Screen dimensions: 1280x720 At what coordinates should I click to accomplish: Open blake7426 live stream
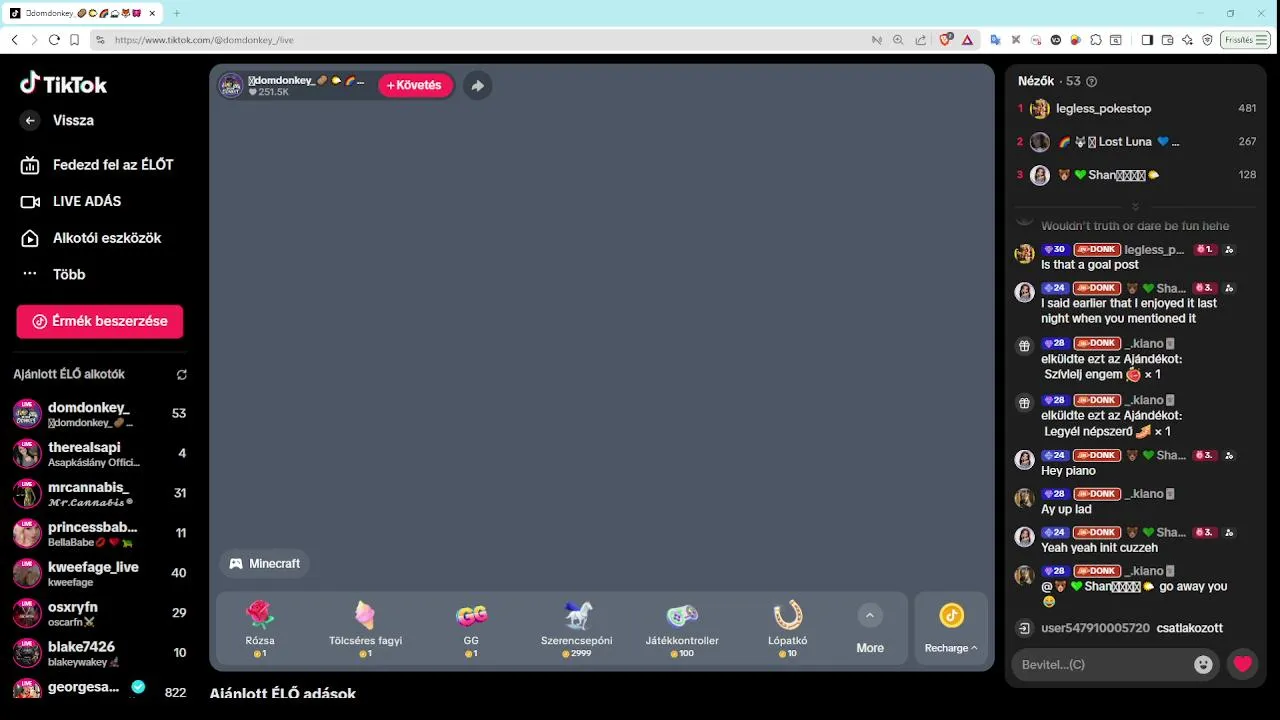(x=100, y=653)
